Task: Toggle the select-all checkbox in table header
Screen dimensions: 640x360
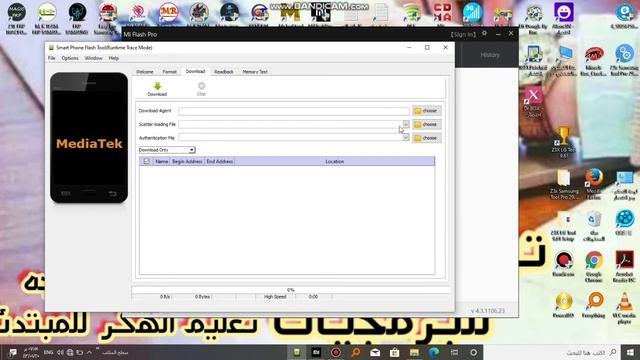Action: 147,162
